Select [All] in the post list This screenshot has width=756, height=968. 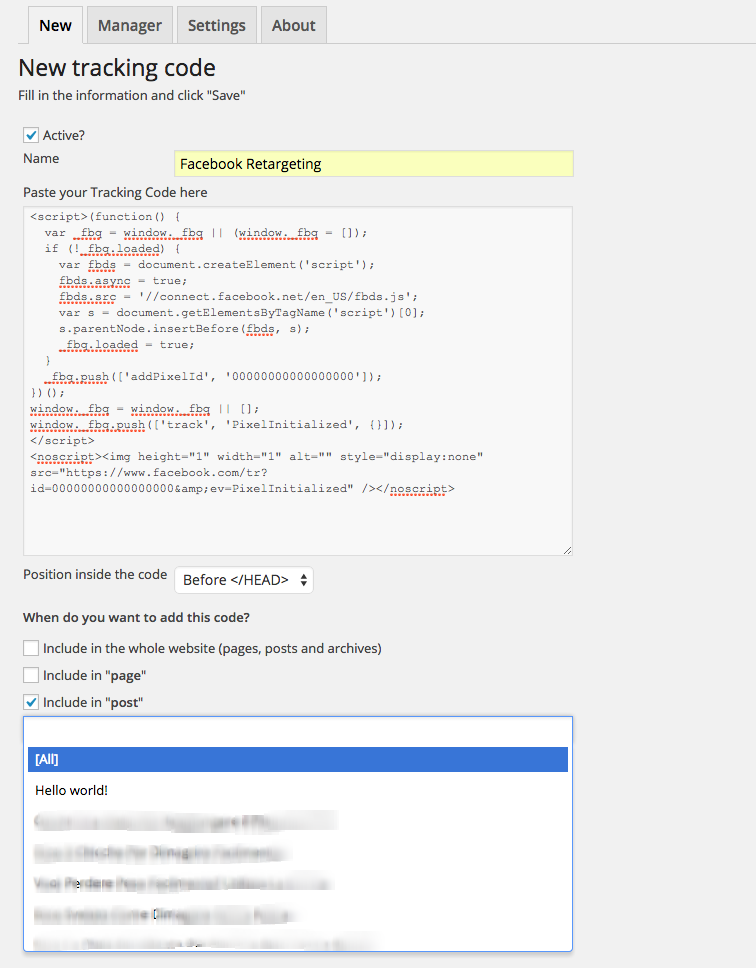(297, 759)
